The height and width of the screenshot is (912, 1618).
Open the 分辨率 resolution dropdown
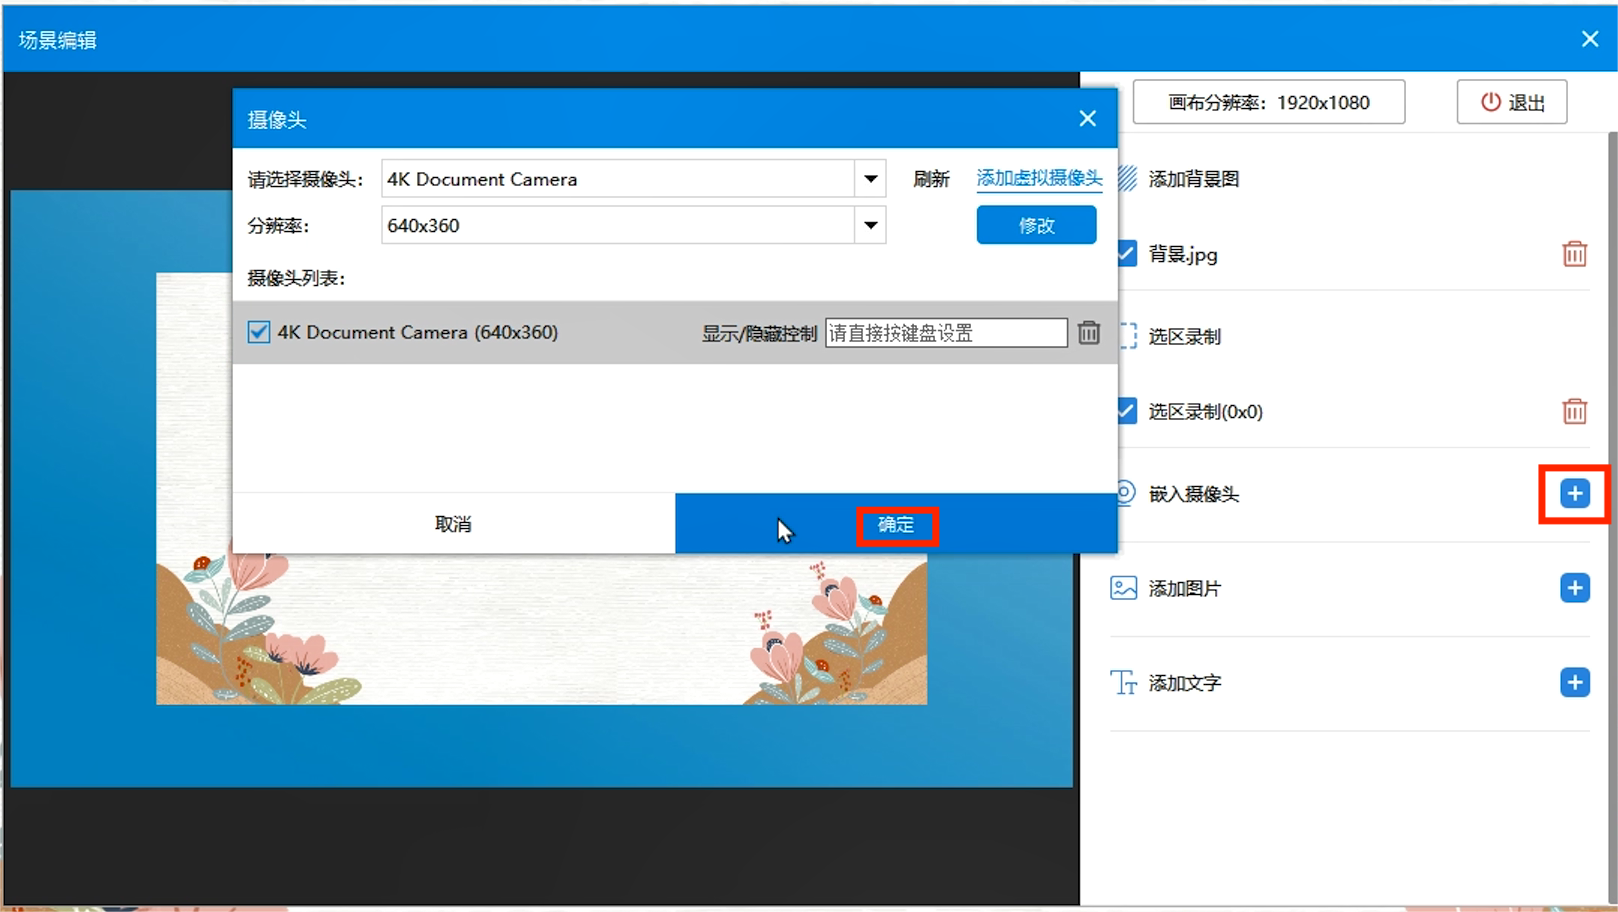click(x=871, y=225)
